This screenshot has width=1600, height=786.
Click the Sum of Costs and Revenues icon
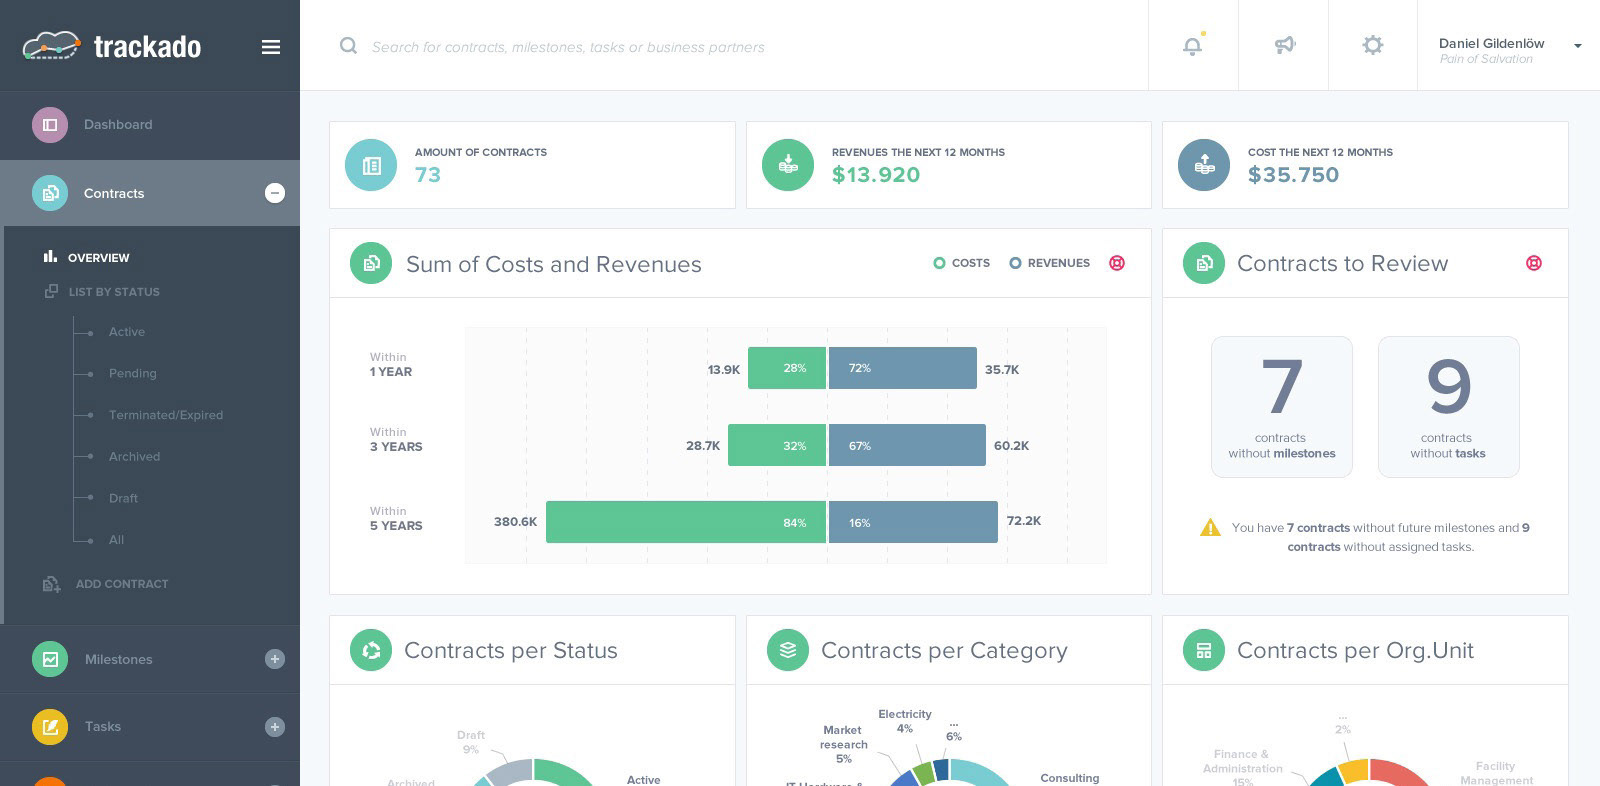pos(371,263)
